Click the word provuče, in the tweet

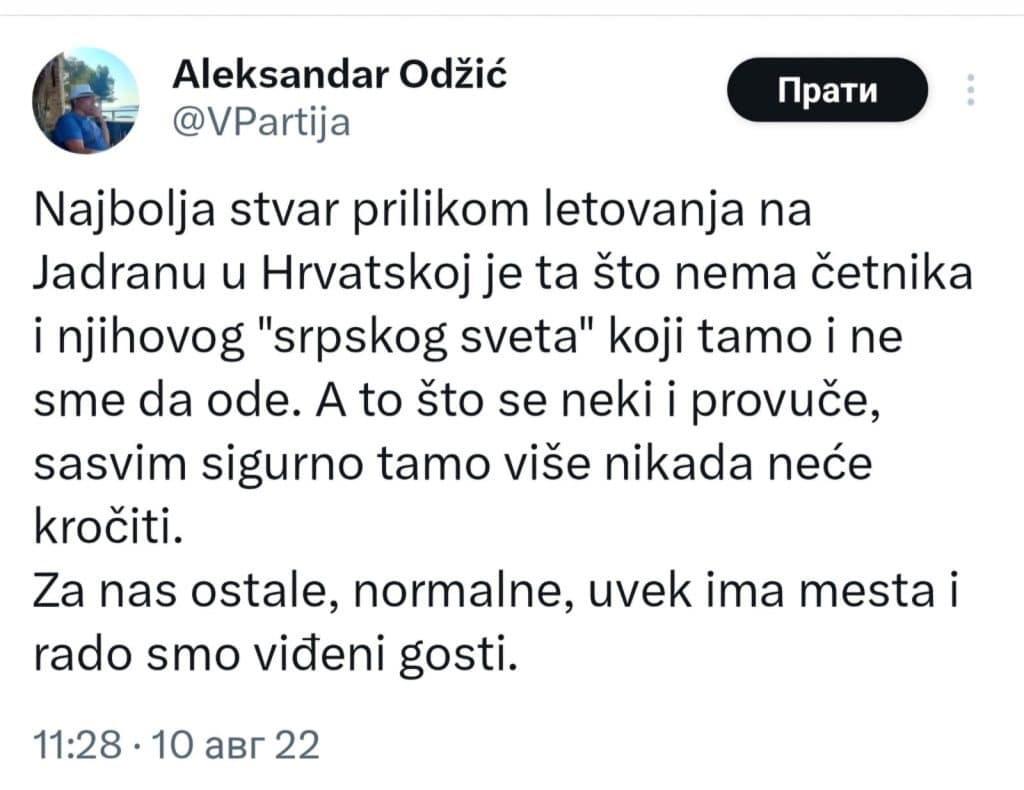[x=786, y=402]
